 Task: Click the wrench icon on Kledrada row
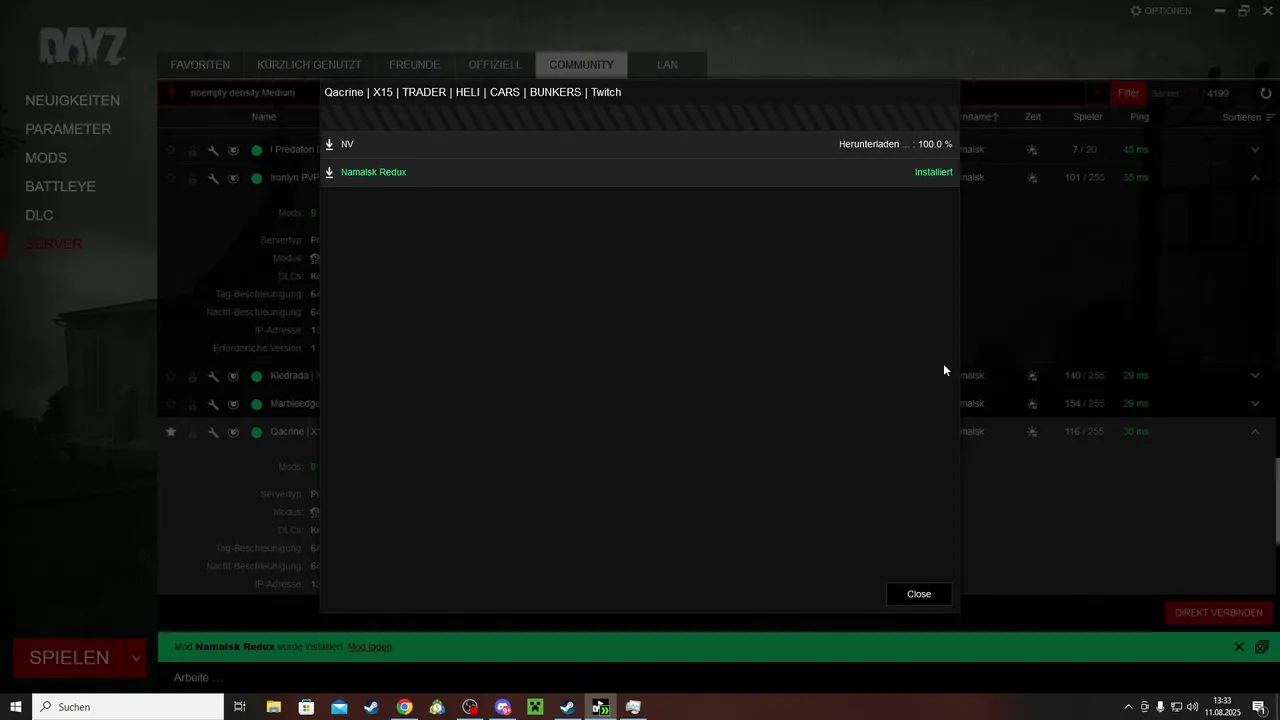coord(213,376)
